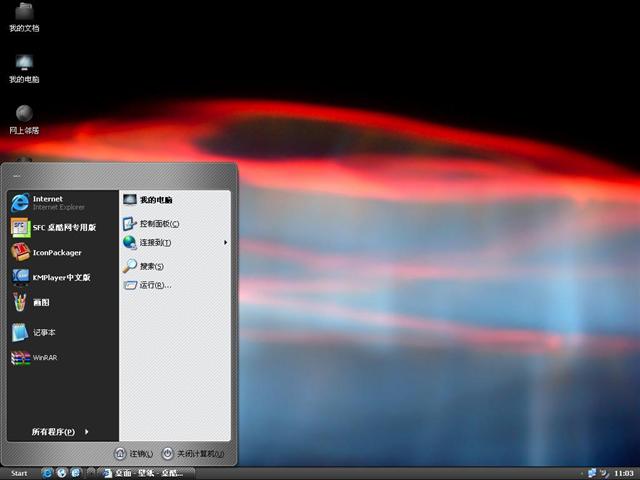Expand the 连接到 submenu arrow

pyautogui.click(x=225, y=242)
